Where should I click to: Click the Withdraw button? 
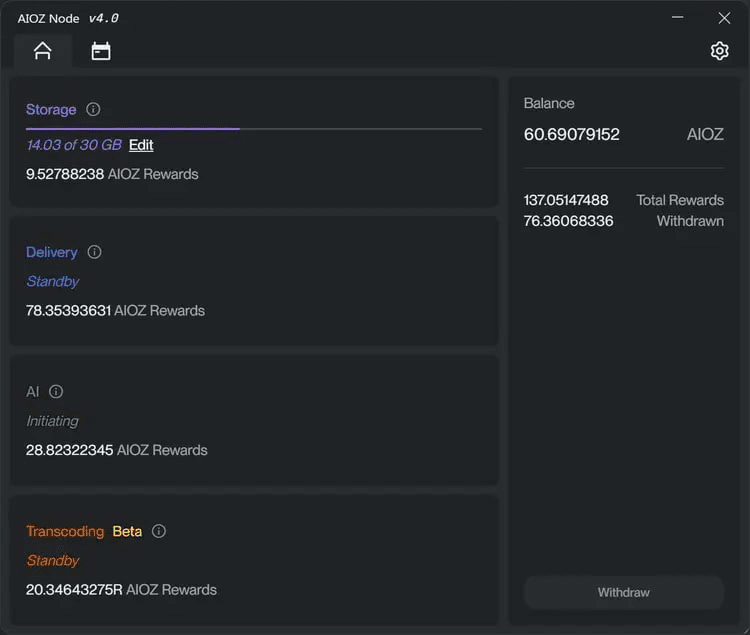coord(624,592)
